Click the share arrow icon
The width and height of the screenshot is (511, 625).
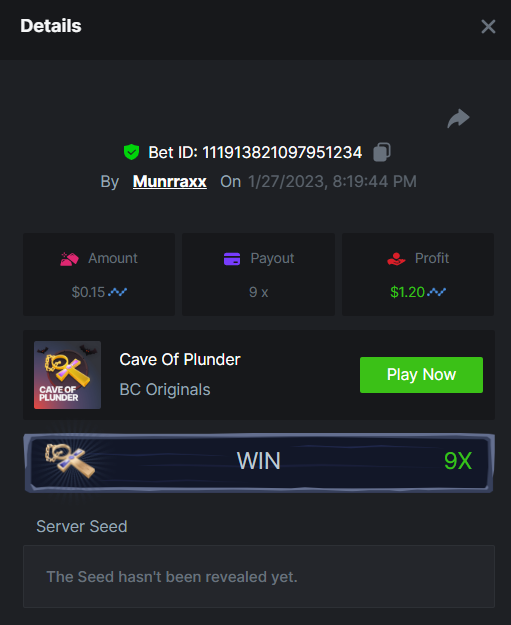(458, 118)
